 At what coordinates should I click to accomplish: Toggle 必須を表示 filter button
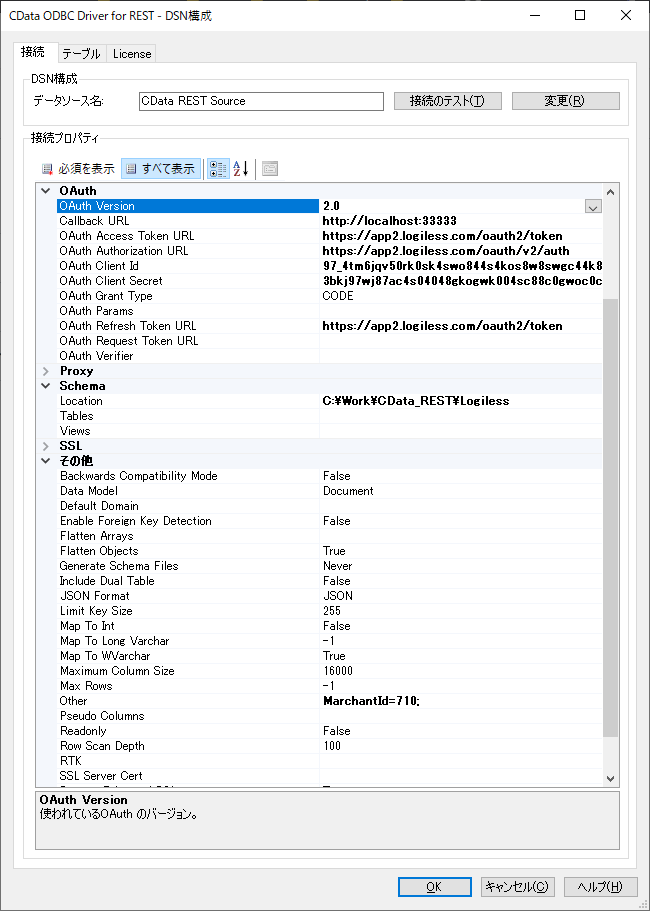tap(78, 169)
